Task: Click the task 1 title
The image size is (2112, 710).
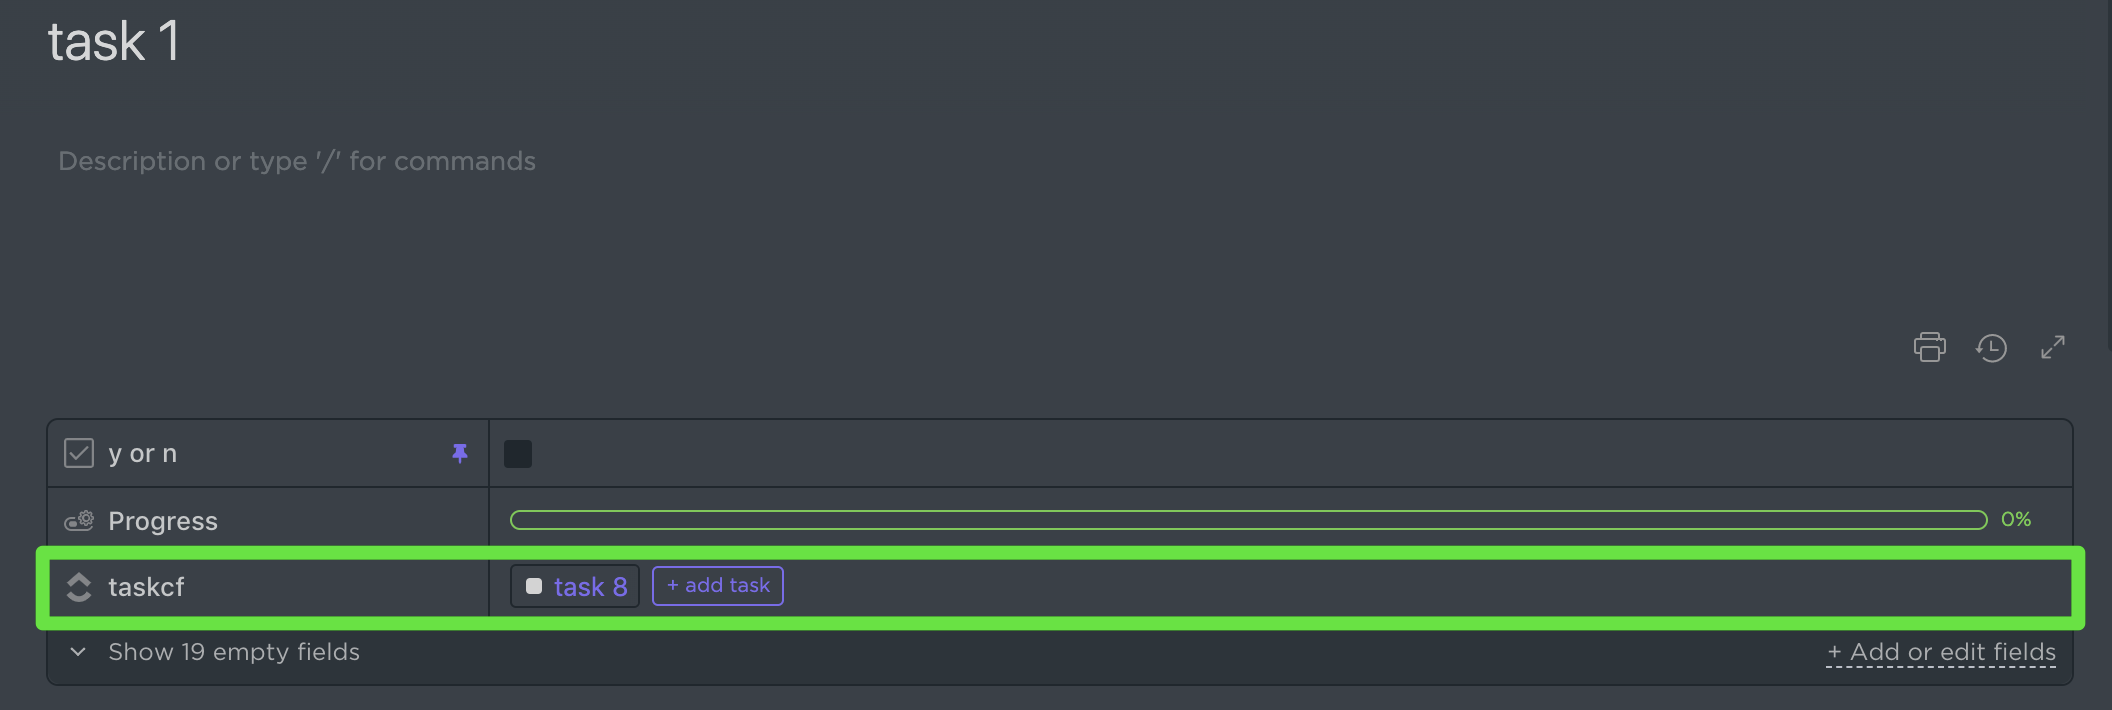Action: click(x=114, y=42)
